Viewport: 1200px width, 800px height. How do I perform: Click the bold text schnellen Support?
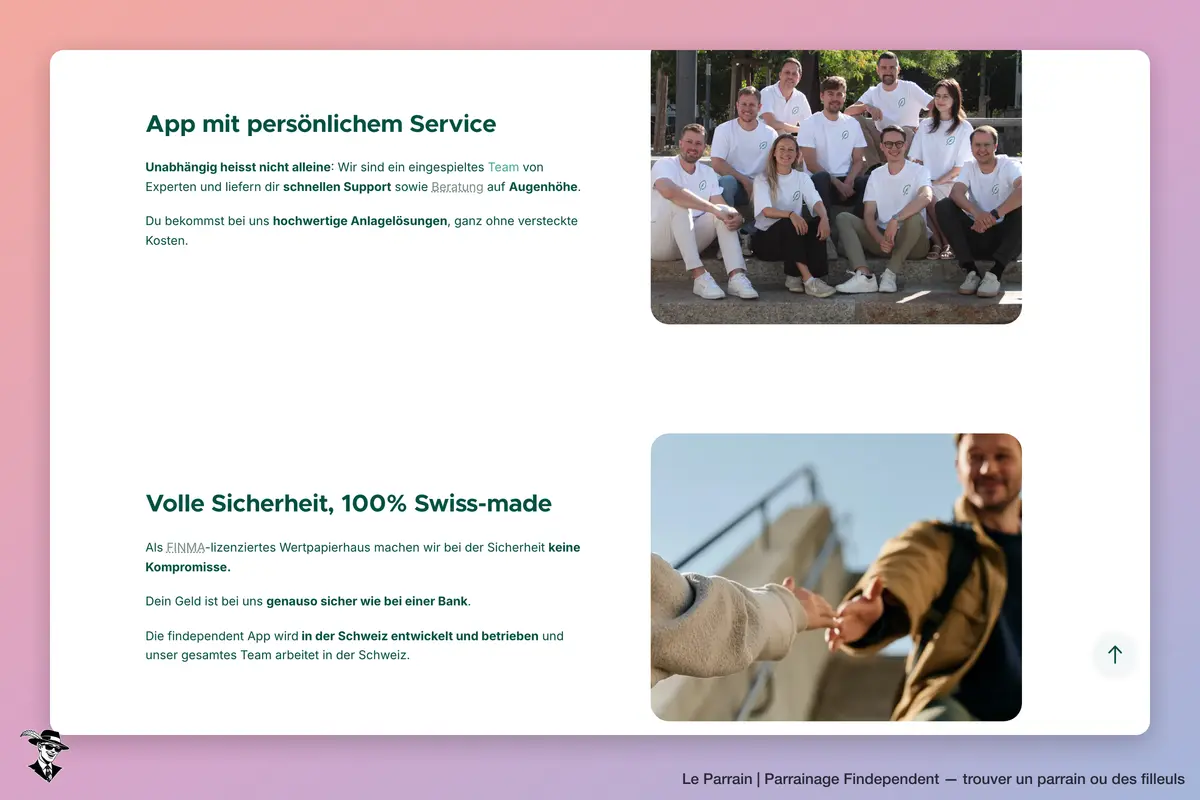pos(337,187)
